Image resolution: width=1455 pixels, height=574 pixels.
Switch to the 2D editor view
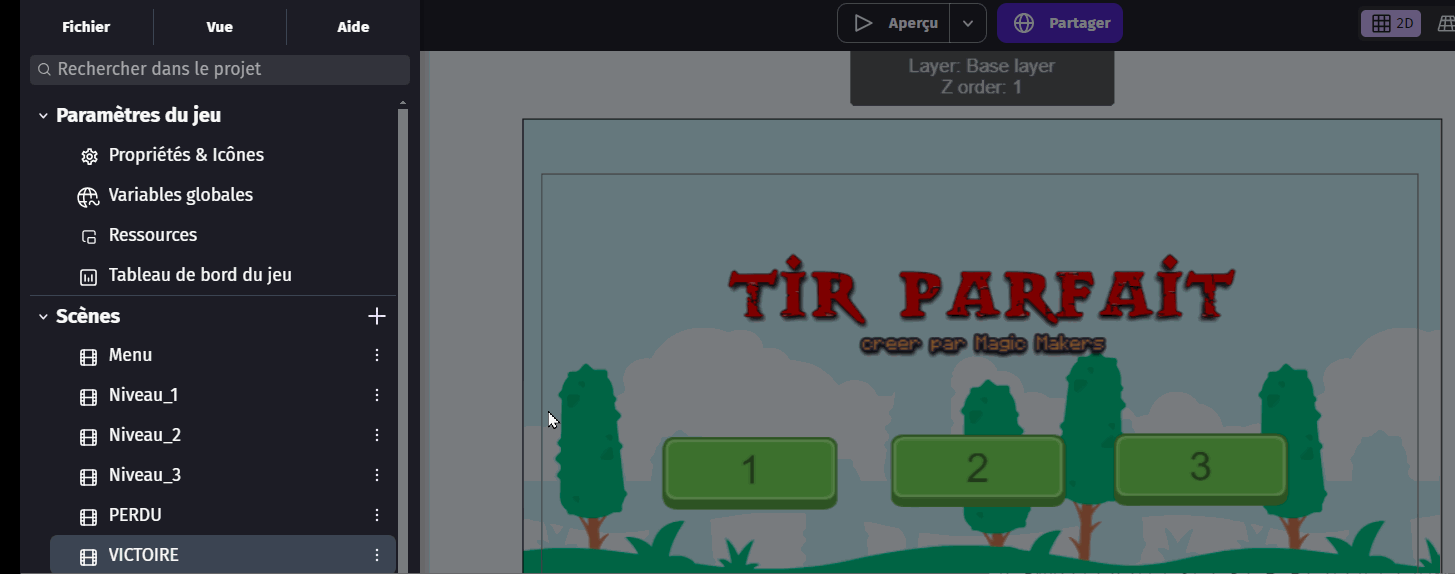point(1391,23)
